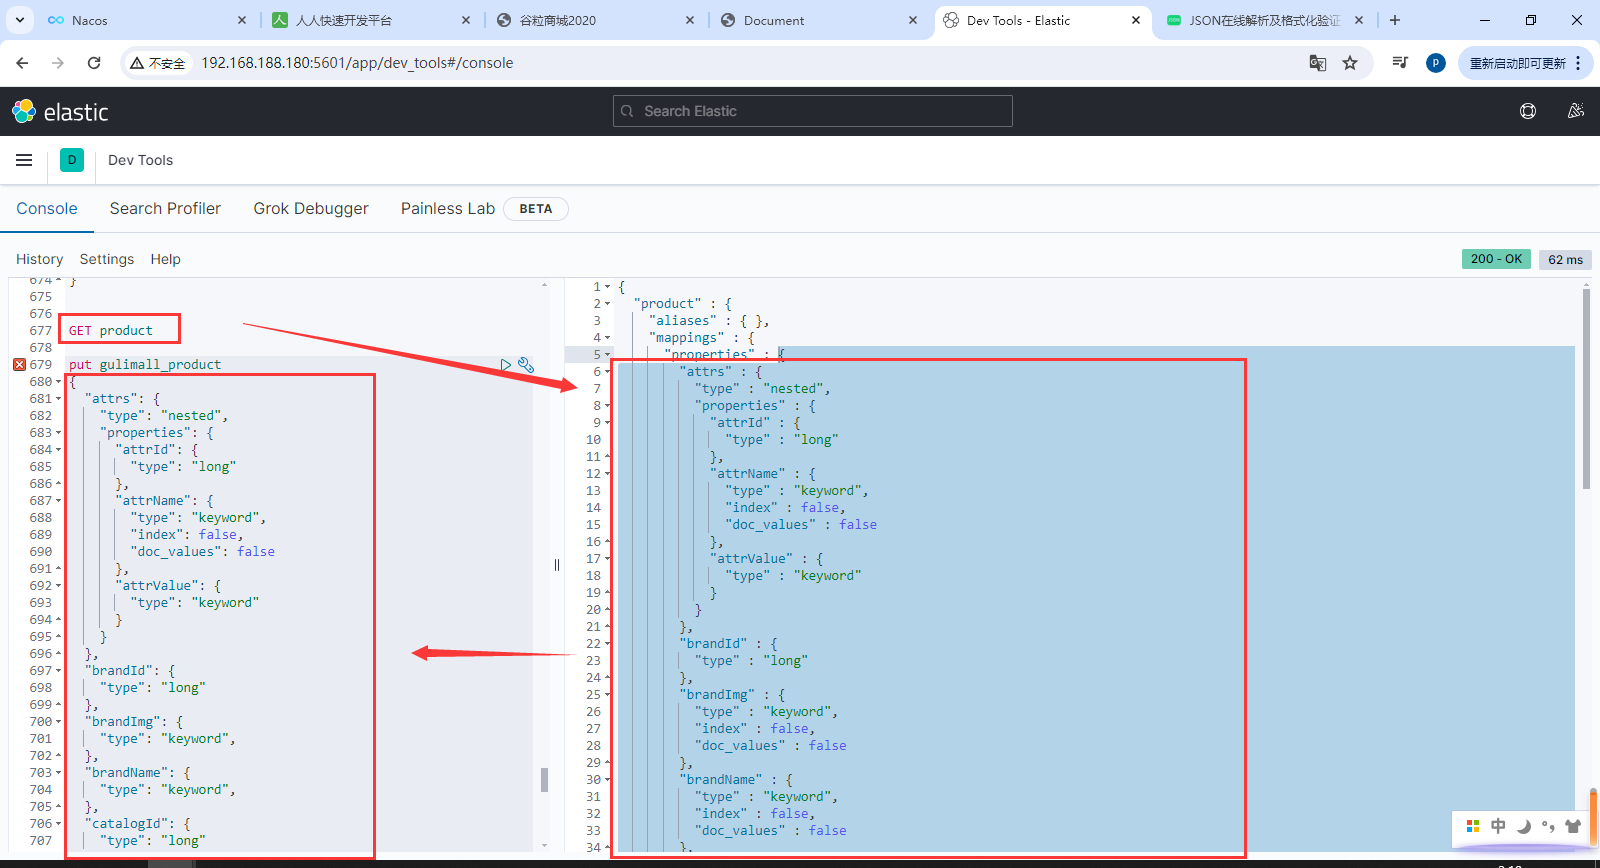Bookmark this page with the star

(1350, 63)
